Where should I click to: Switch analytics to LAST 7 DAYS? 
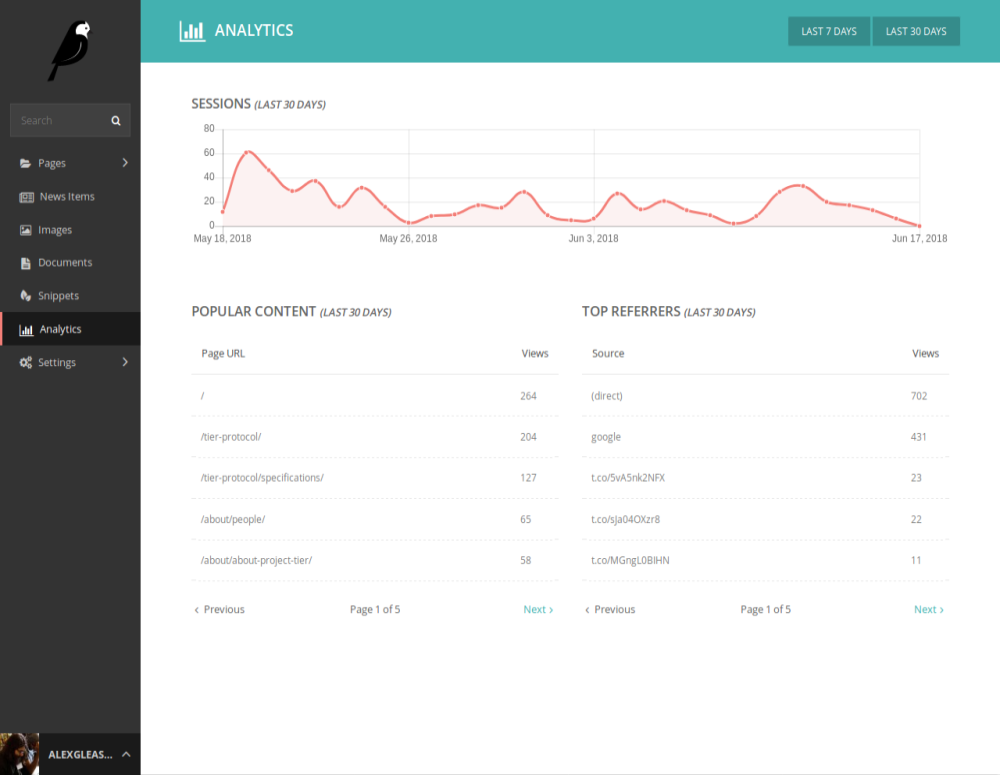[x=829, y=31]
